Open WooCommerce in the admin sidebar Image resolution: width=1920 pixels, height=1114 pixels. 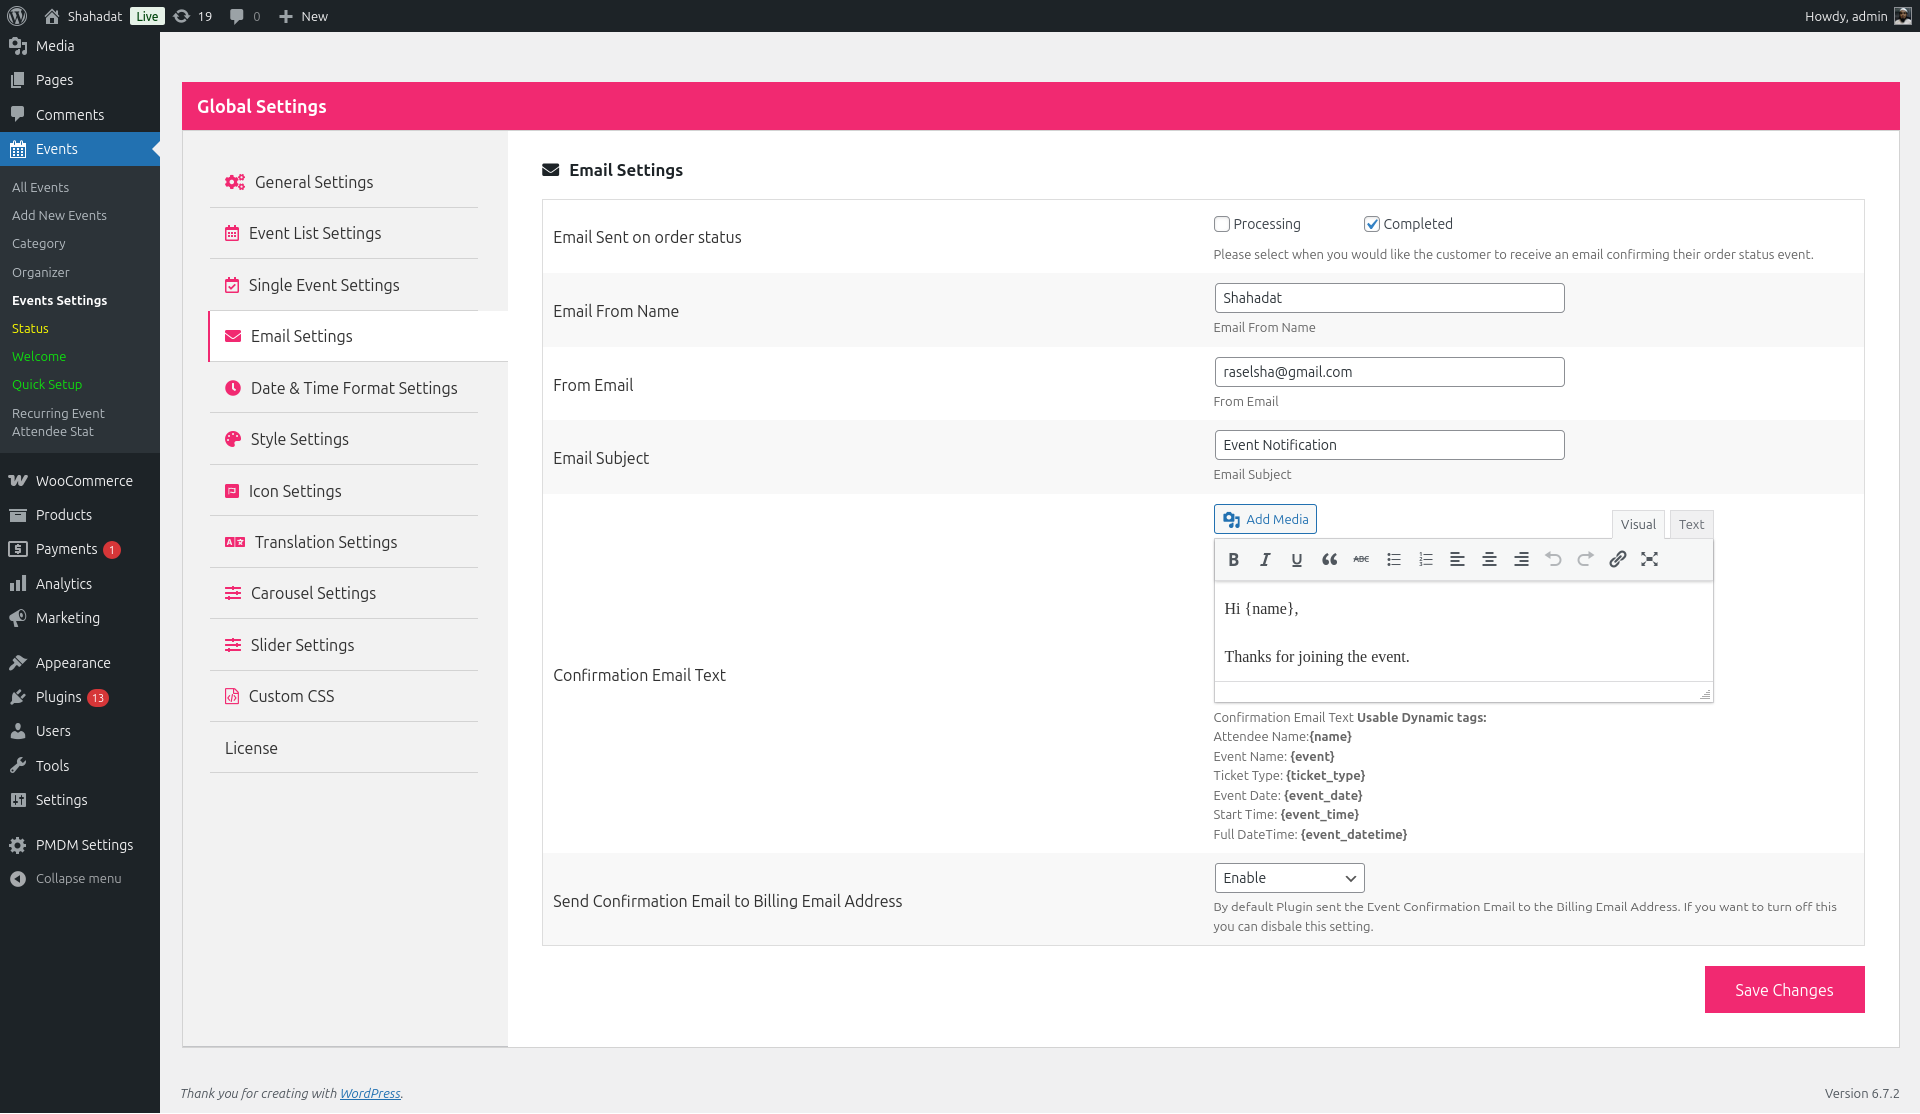point(80,481)
